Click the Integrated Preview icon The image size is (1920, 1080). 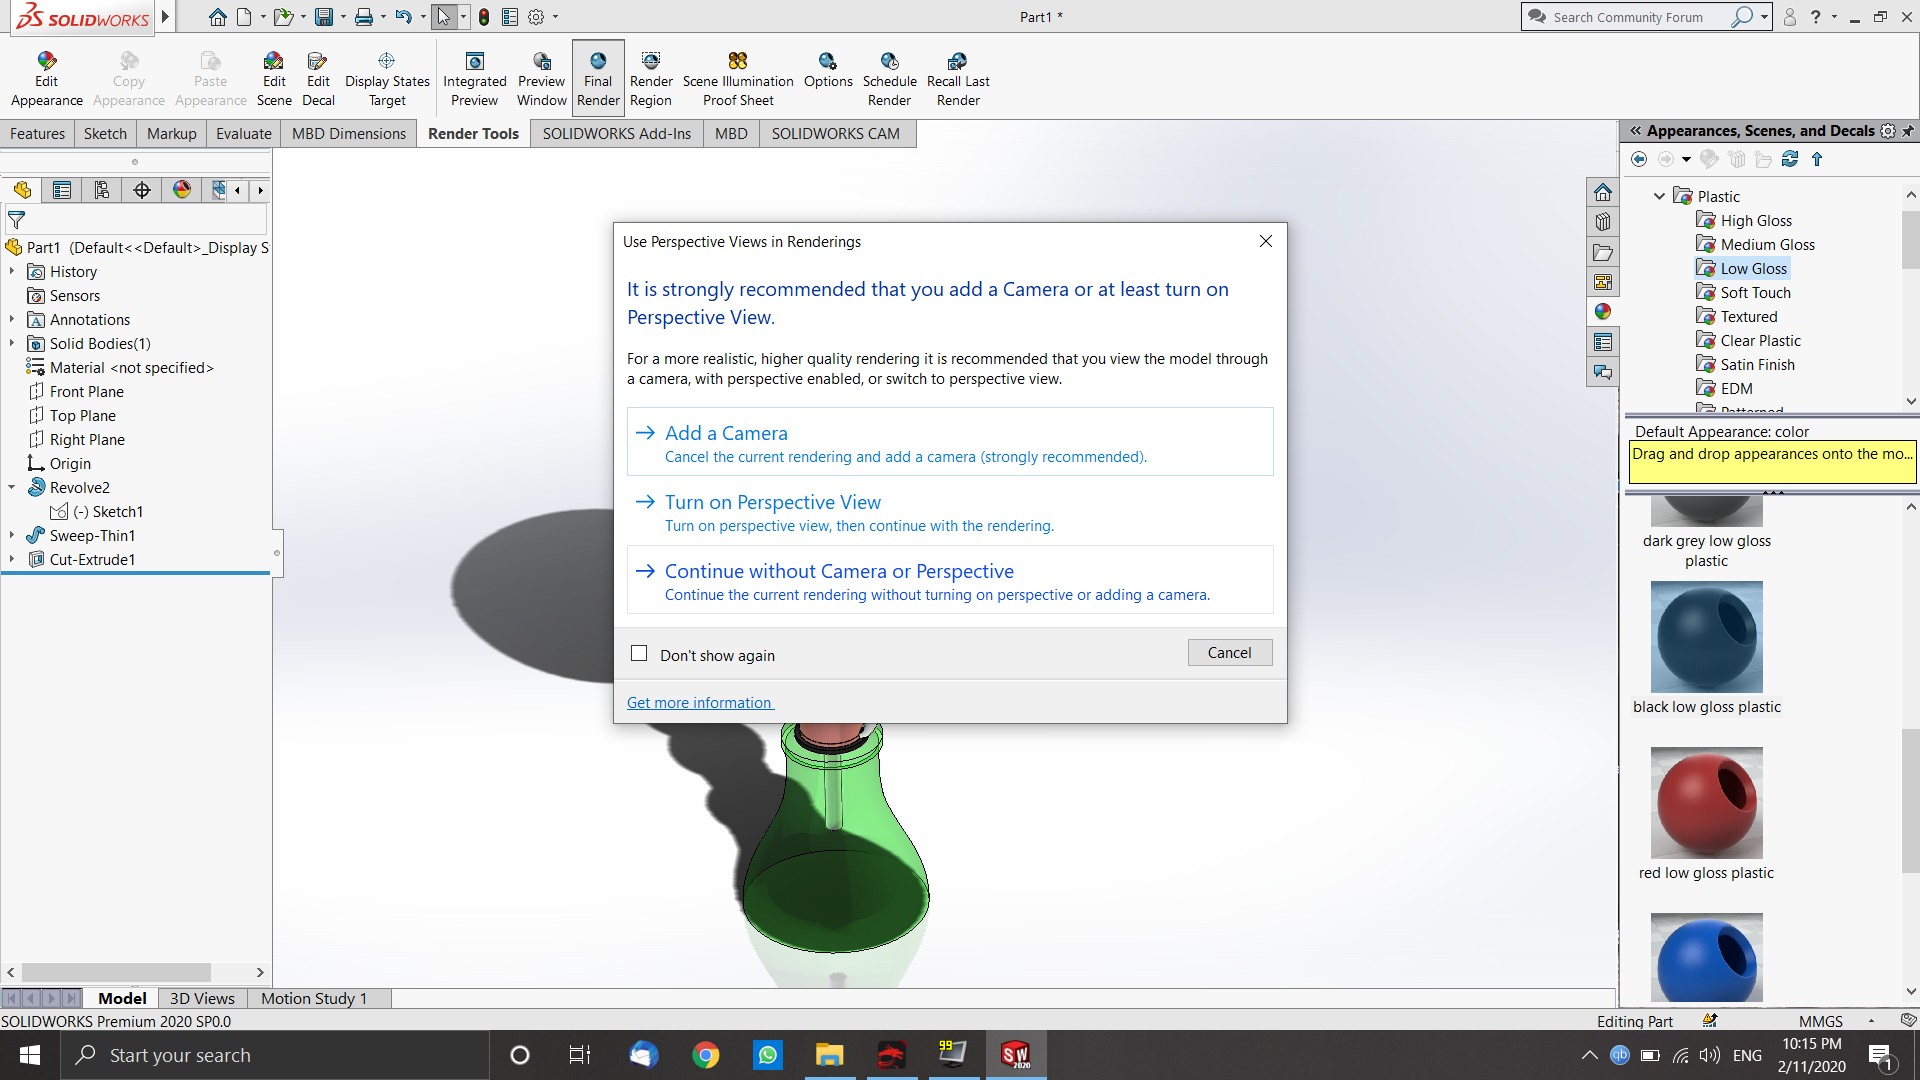[475, 62]
